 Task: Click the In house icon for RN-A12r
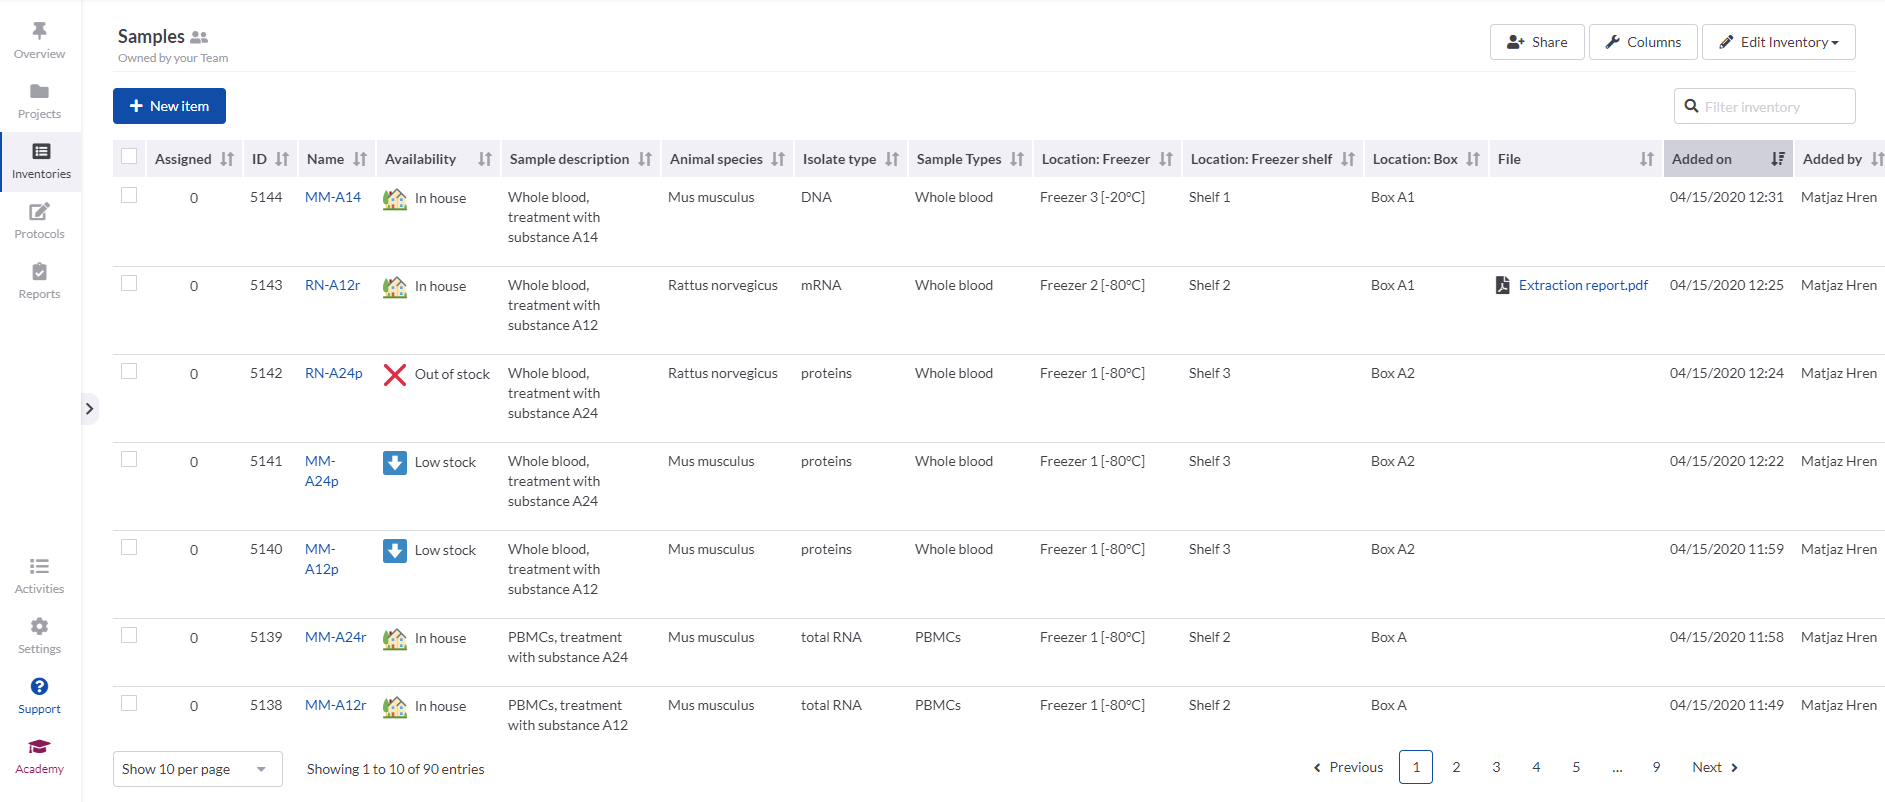[395, 287]
